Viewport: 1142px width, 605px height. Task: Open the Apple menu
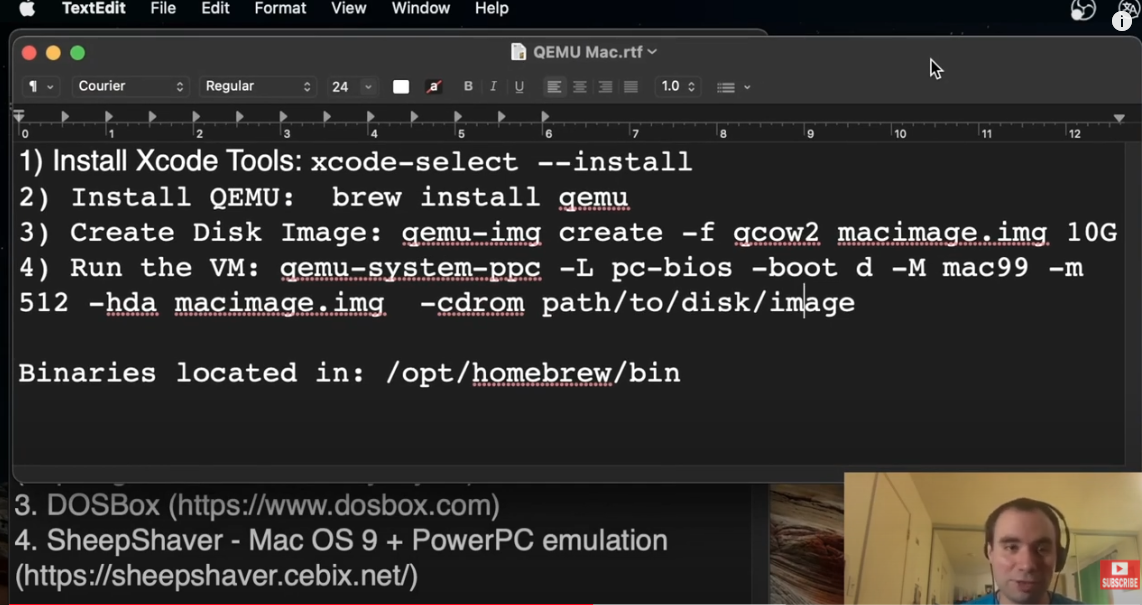point(27,8)
